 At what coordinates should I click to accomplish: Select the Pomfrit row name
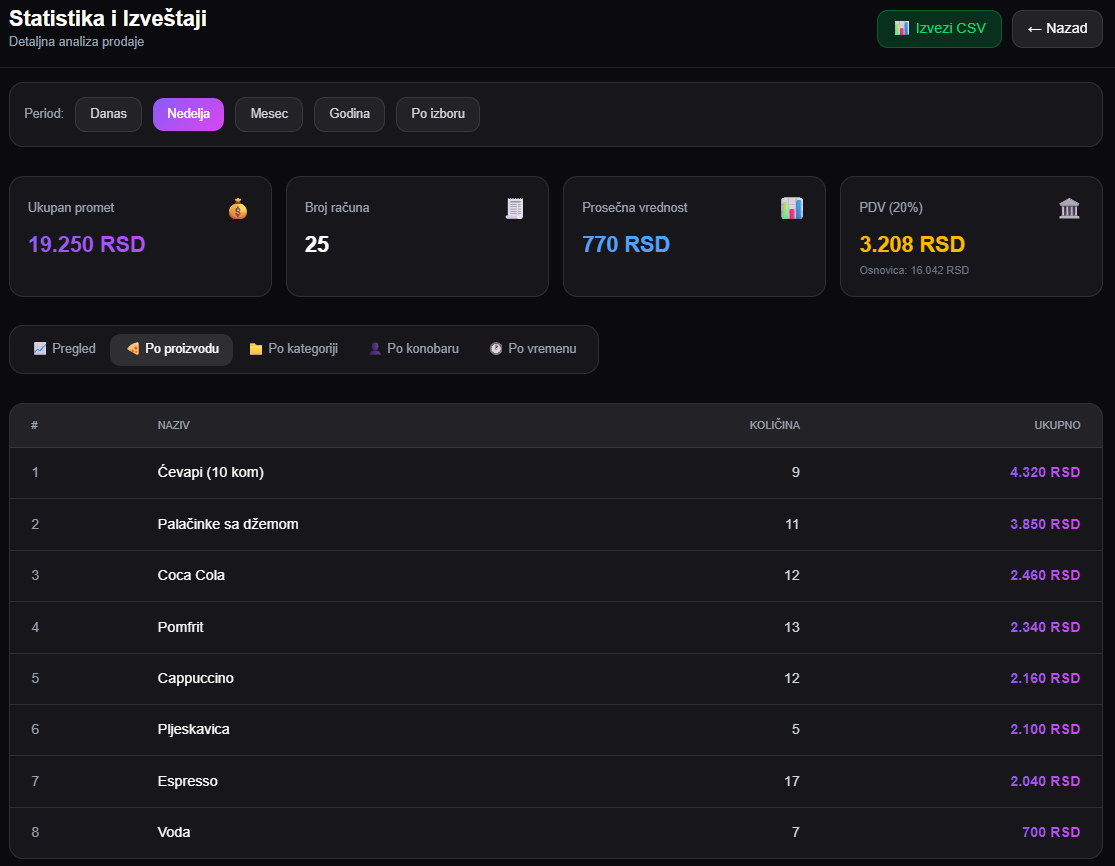[x=181, y=627]
